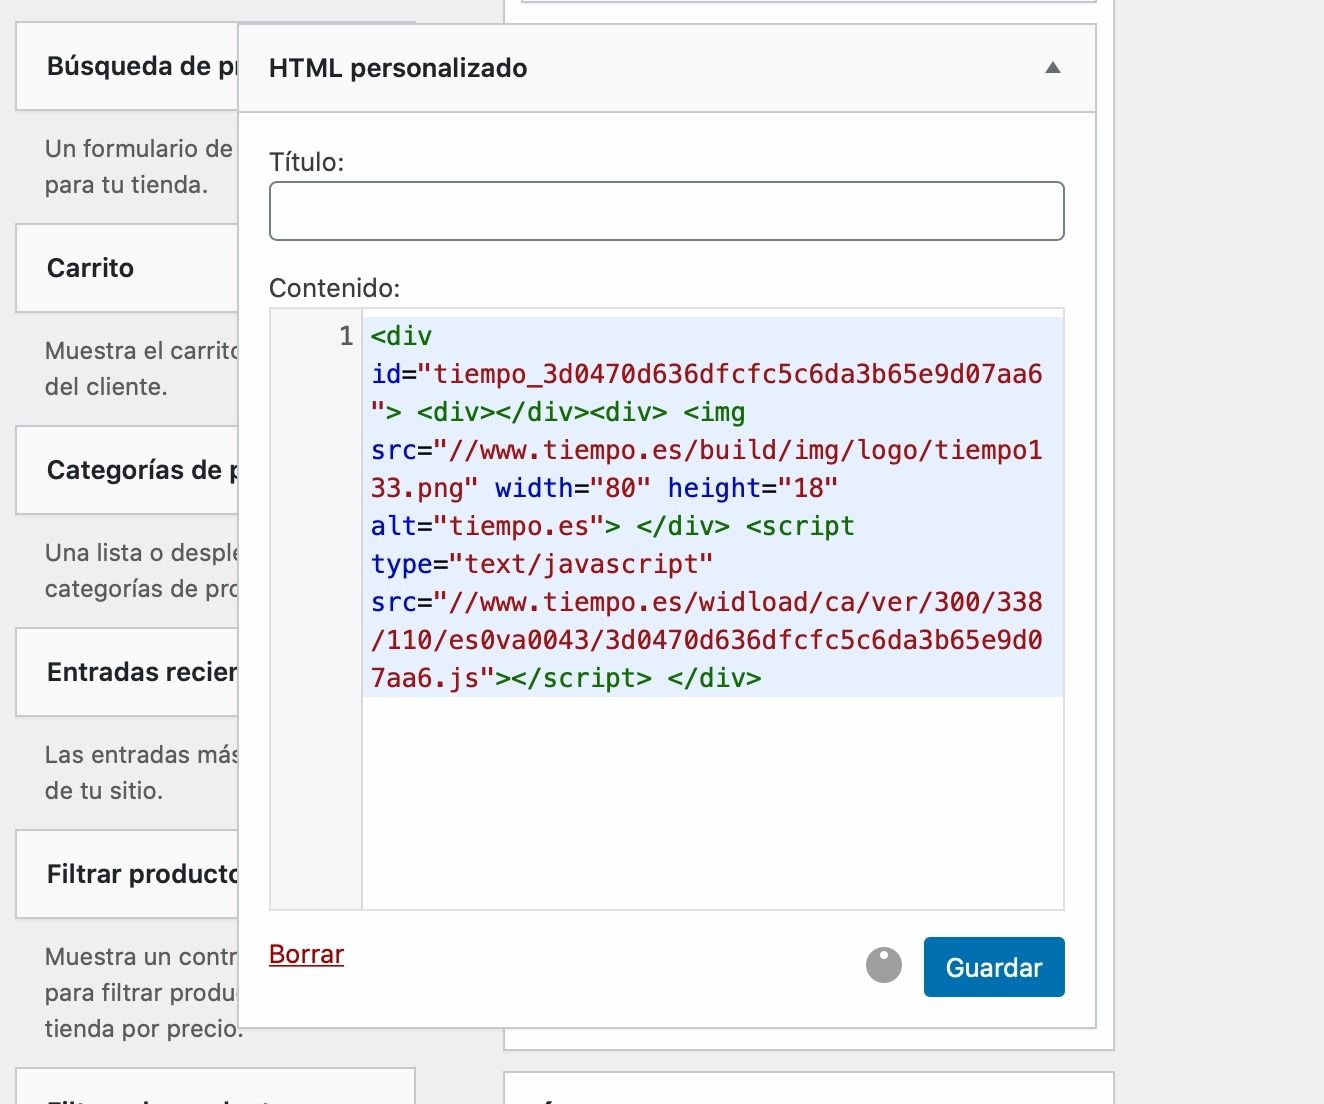Click 'Un formulario de' description text
Viewport: 1324px width, 1104px height.
(x=138, y=149)
